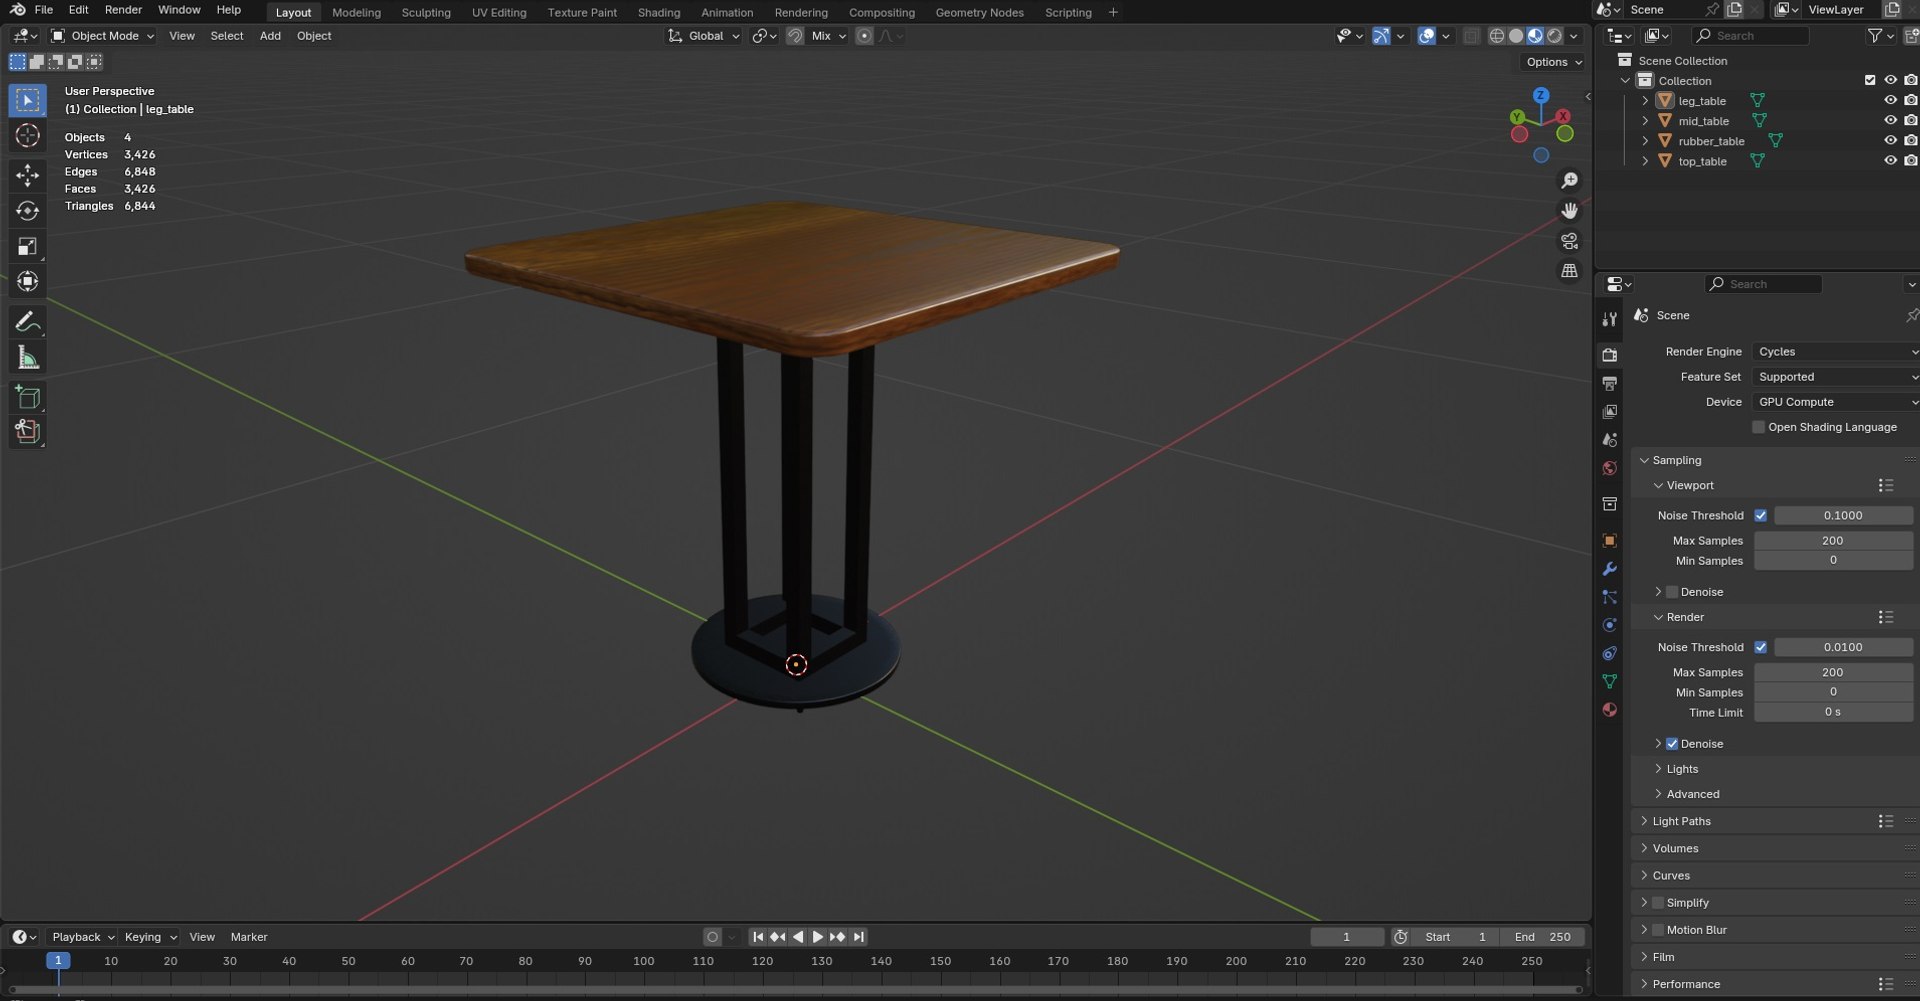
Task: Select the Add Cube tool
Action: [x=28, y=397]
